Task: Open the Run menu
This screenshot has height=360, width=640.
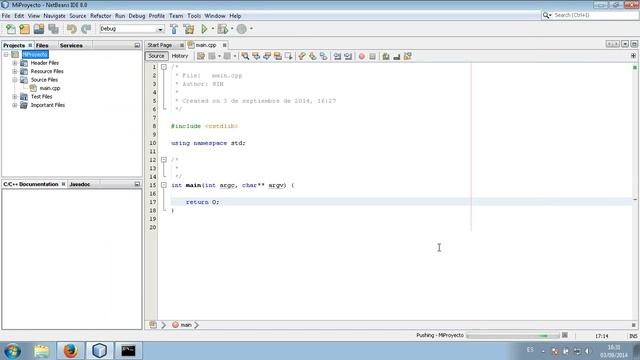Action: tap(120, 16)
